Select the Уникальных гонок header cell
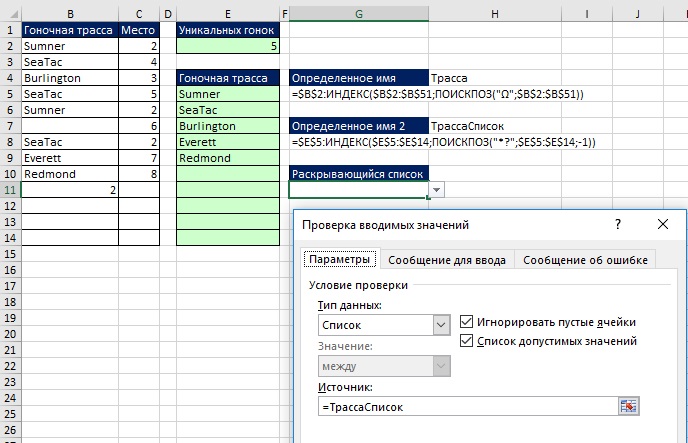688x443 pixels. (228, 30)
